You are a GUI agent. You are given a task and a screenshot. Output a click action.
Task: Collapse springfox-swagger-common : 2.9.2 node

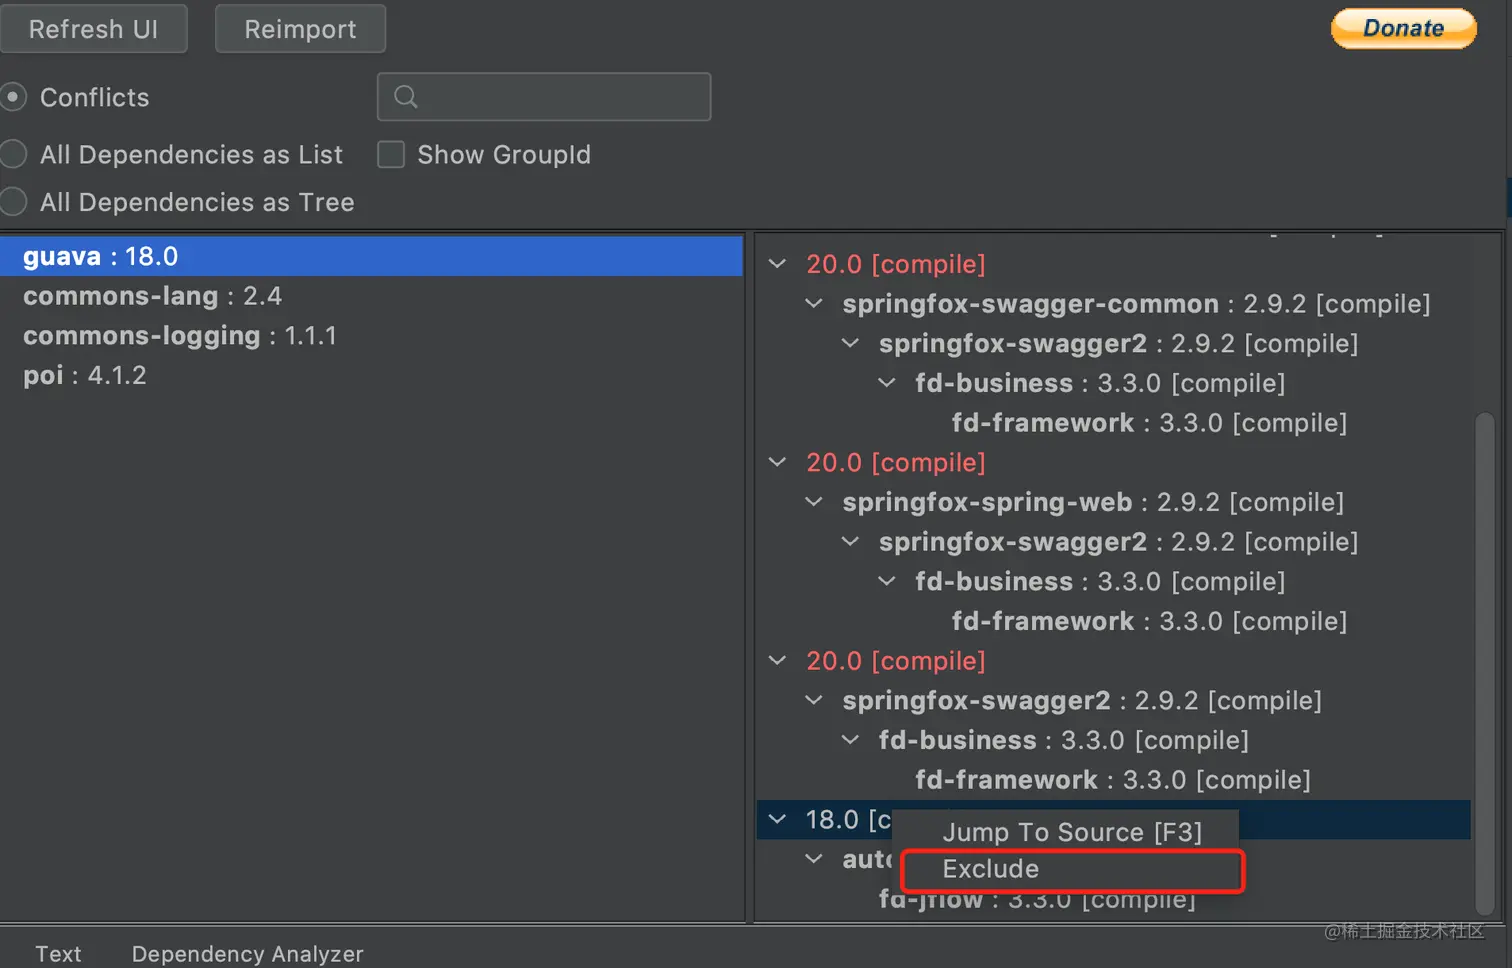tap(814, 303)
